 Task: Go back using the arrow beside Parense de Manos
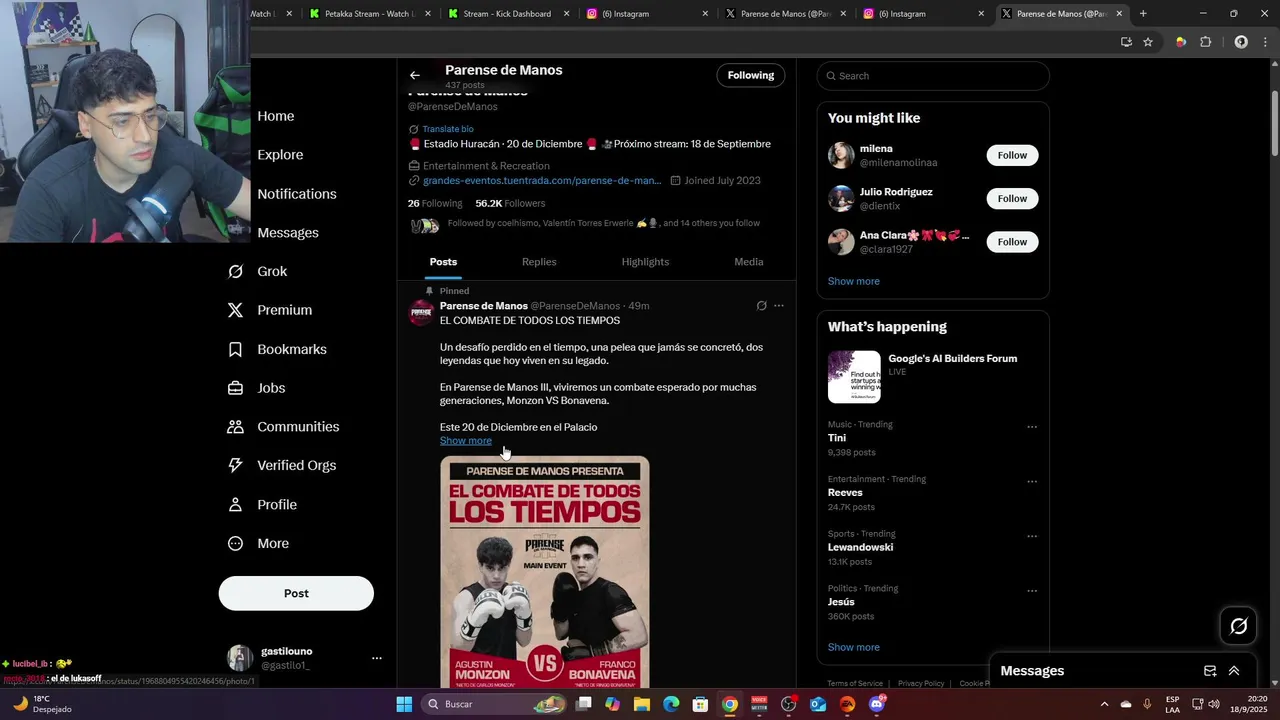tap(415, 75)
